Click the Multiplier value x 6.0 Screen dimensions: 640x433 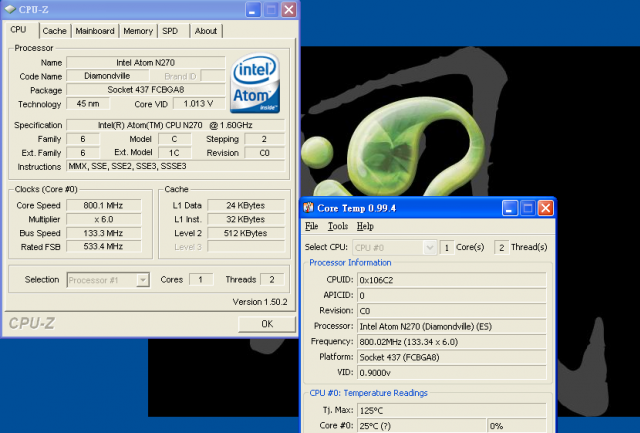pos(104,219)
